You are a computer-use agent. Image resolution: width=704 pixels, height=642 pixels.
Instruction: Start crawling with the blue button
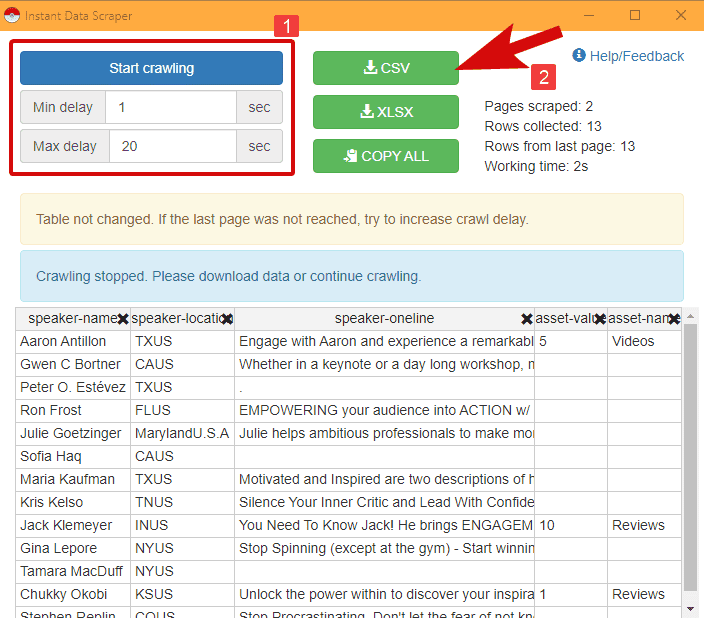151,68
